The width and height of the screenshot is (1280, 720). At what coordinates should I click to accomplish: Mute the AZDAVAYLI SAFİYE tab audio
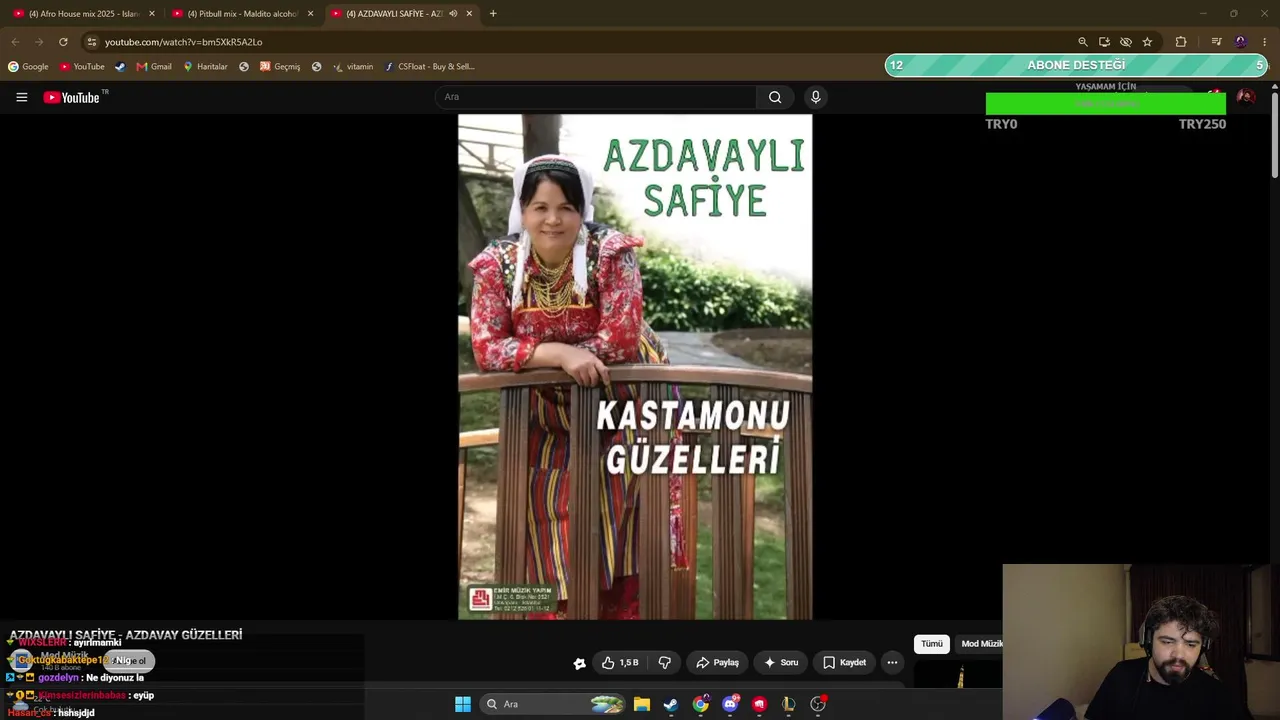453,14
